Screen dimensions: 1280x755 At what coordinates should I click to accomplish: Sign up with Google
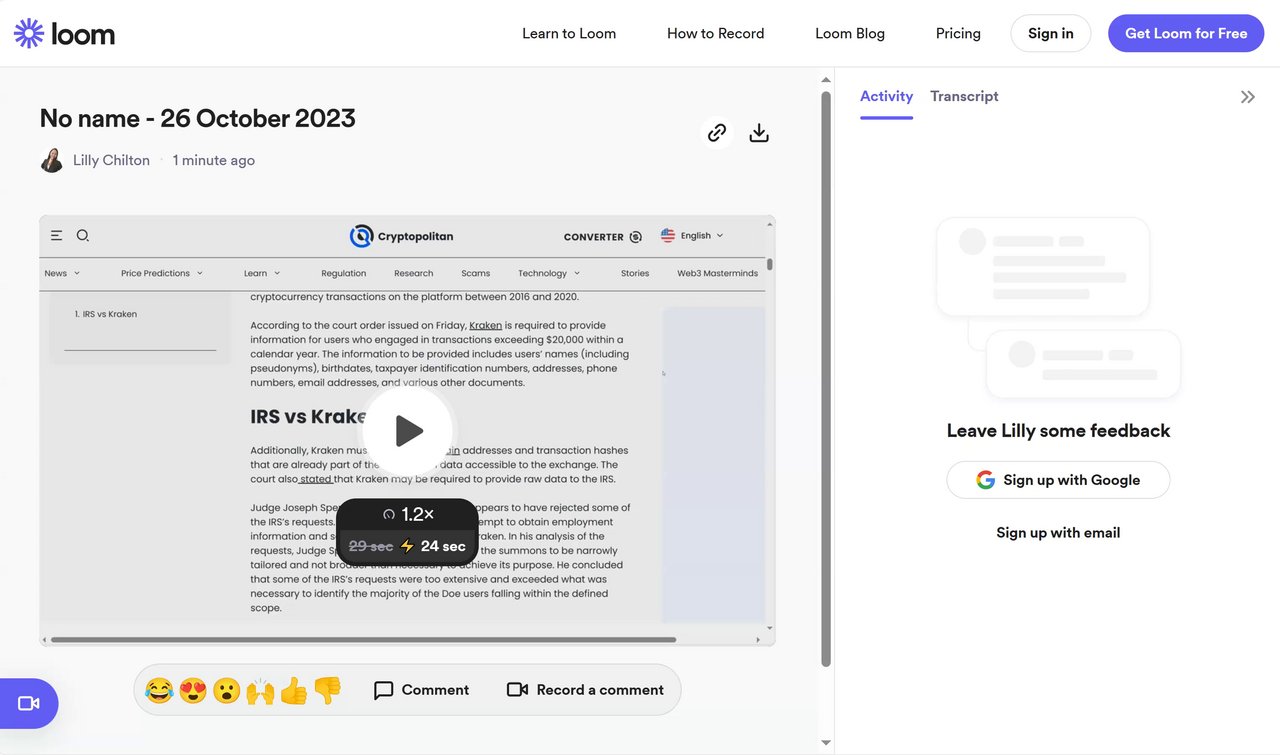coord(1058,480)
